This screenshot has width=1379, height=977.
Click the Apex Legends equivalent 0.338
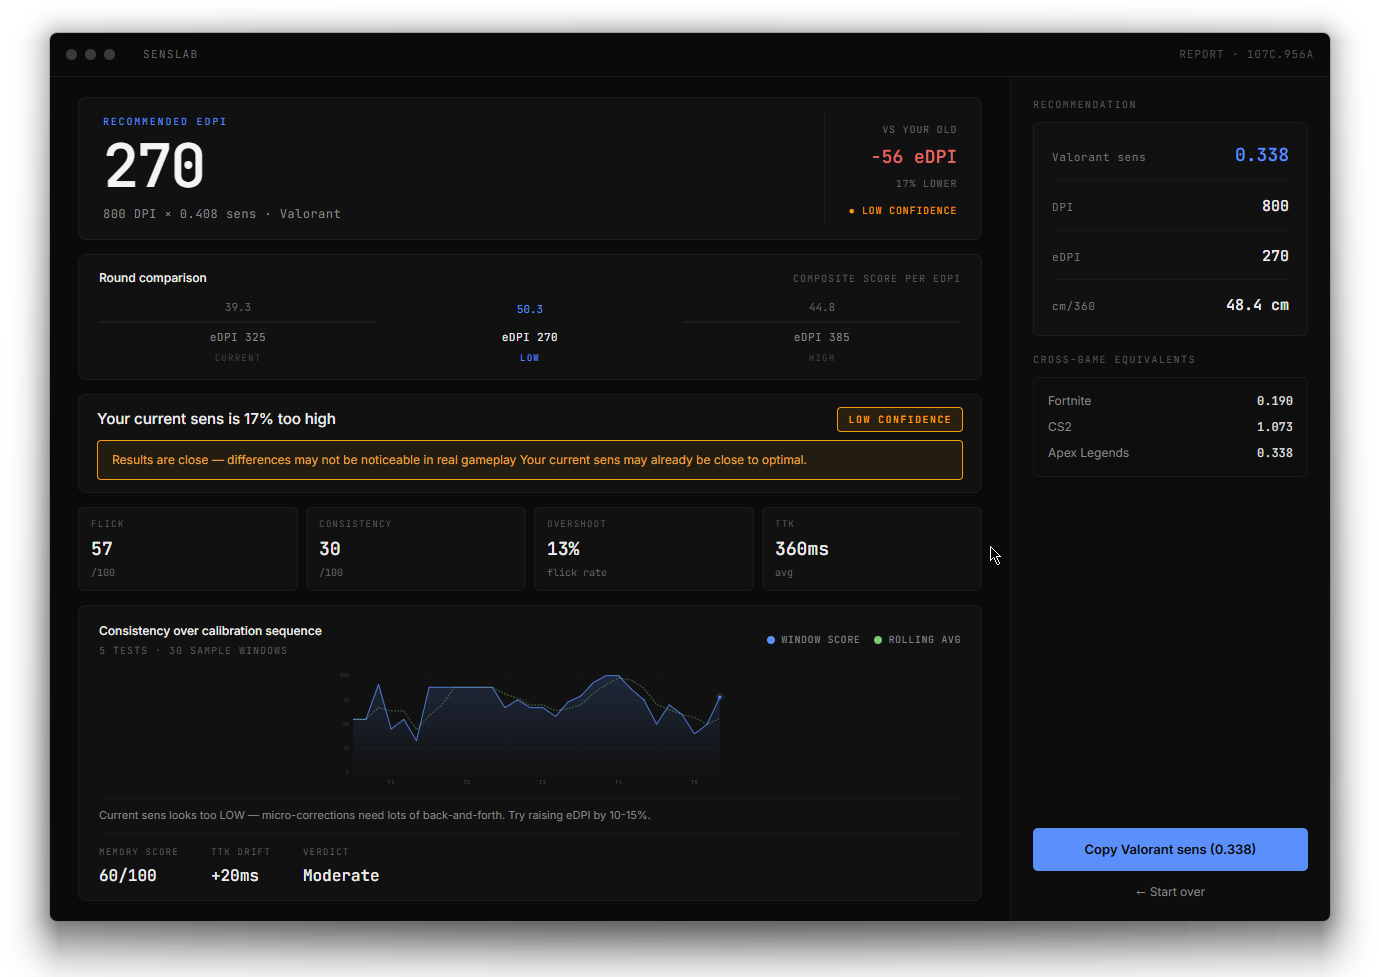(1274, 453)
